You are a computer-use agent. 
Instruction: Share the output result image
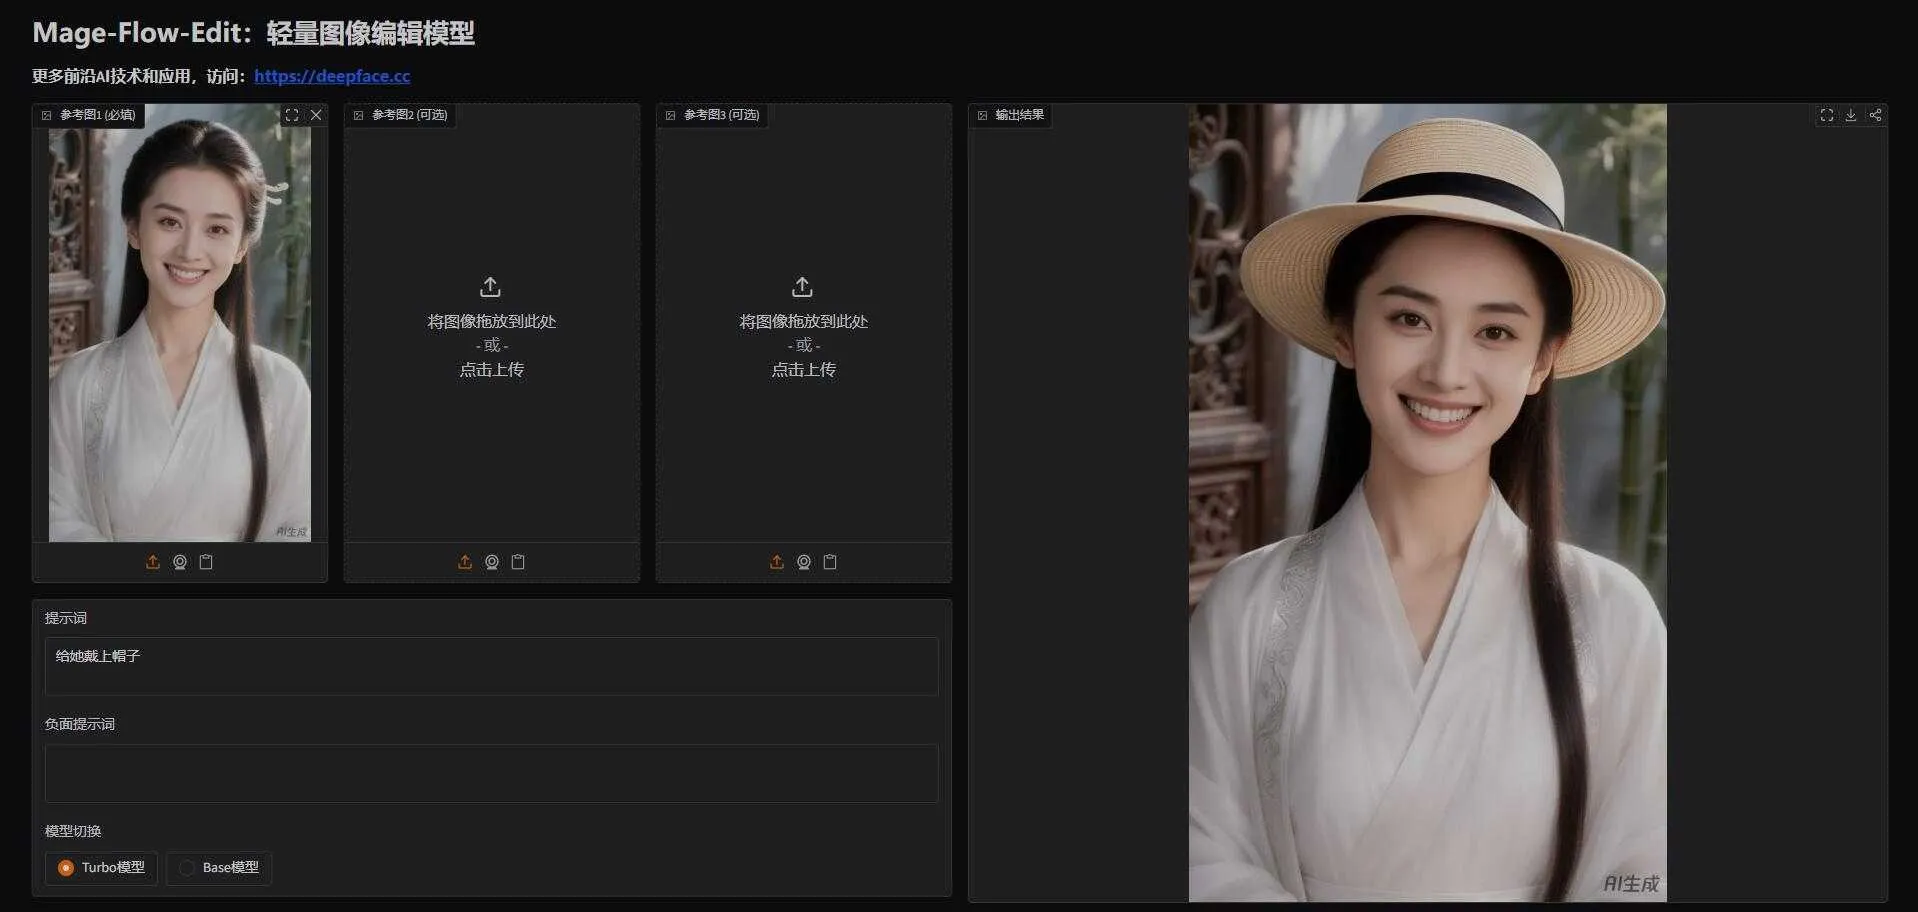tap(1875, 115)
